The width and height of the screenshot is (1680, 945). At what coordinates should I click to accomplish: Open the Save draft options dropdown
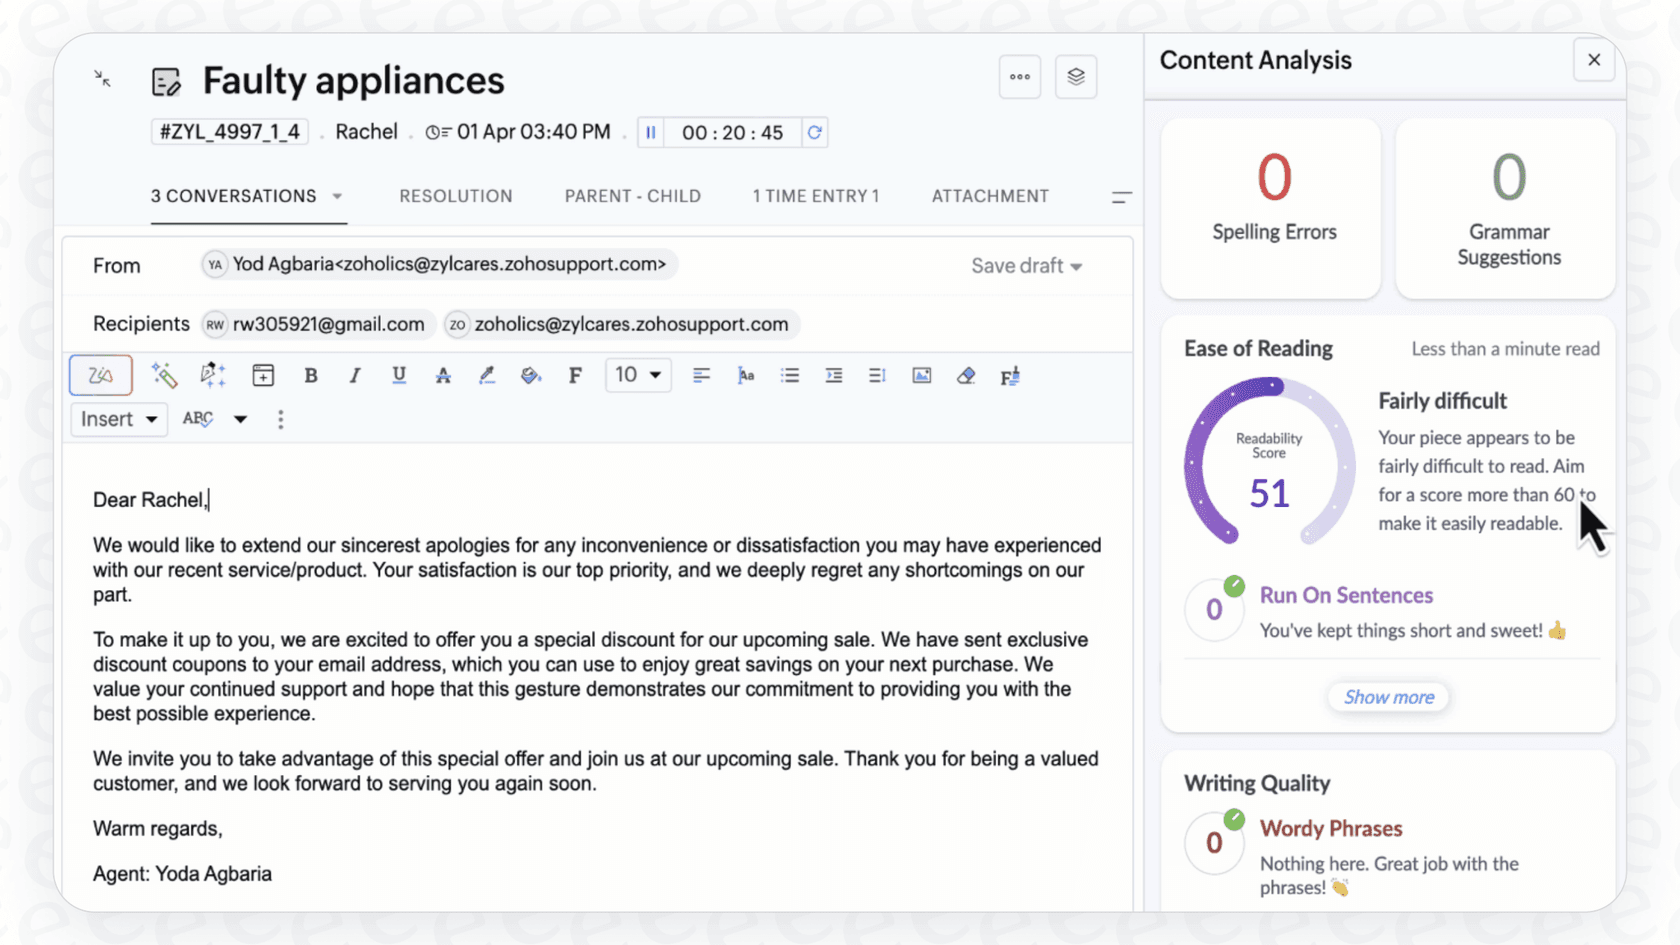(x=1077, y=265)
